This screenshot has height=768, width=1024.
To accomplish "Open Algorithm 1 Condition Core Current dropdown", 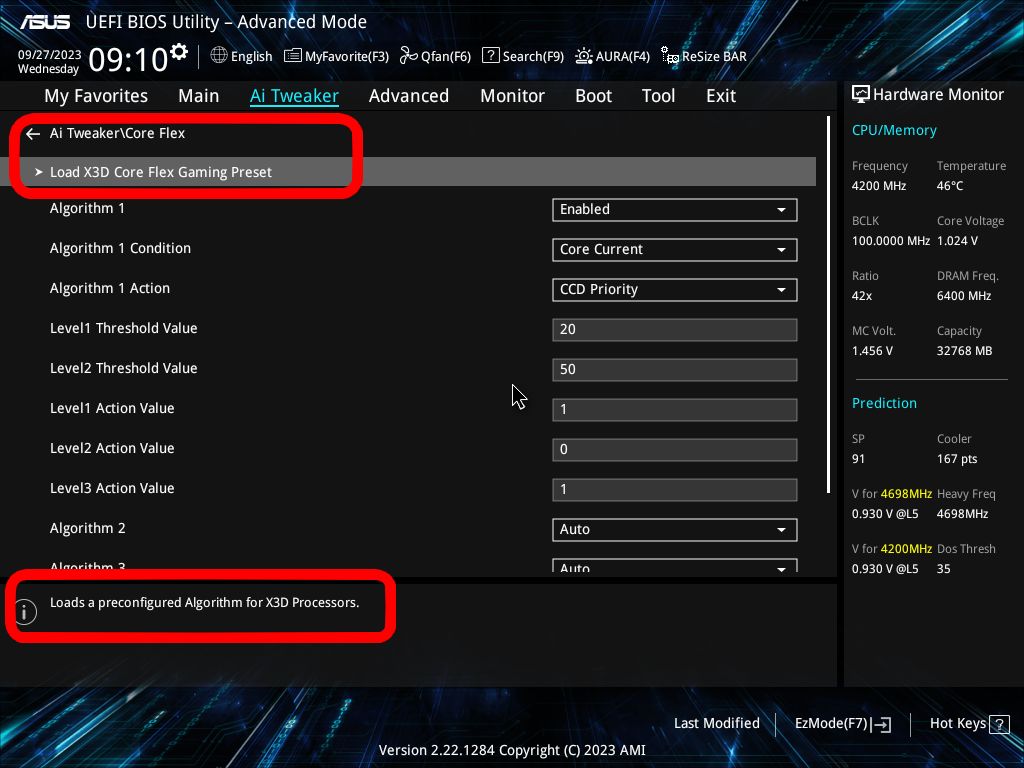I will click(675, 249).
